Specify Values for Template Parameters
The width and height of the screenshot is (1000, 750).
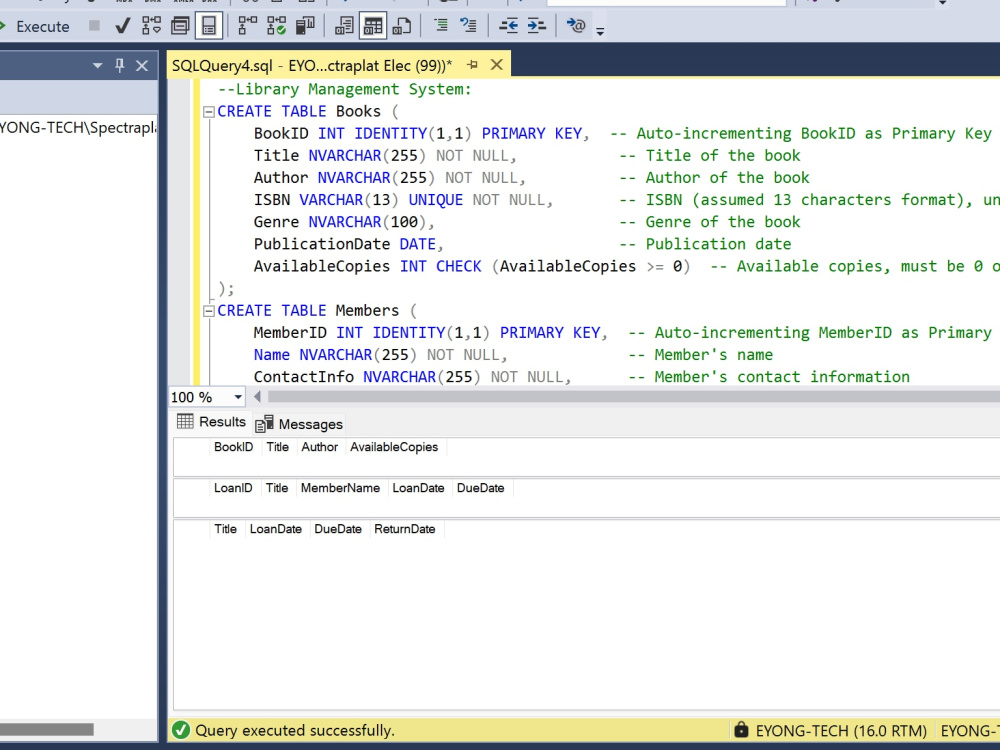coord(576,26)
